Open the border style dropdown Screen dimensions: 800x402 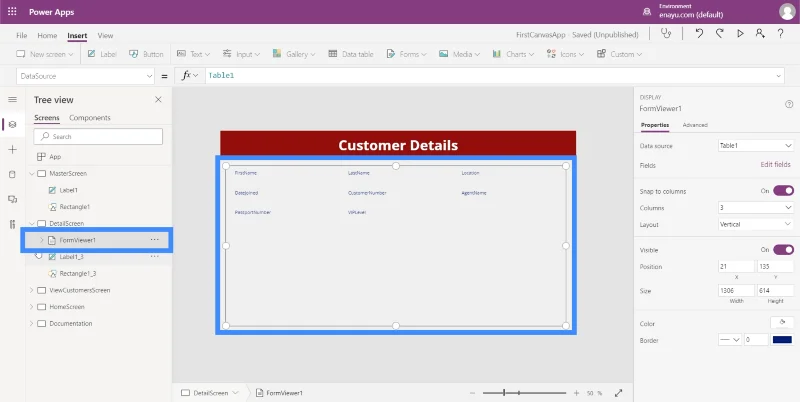pos(730,340)
